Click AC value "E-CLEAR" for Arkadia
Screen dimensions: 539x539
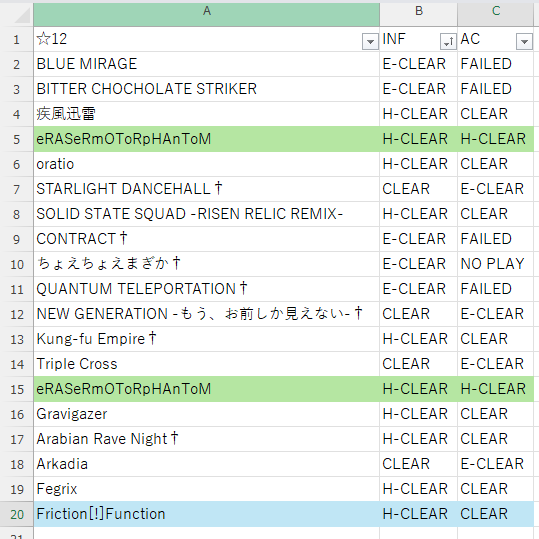[492, 464]
